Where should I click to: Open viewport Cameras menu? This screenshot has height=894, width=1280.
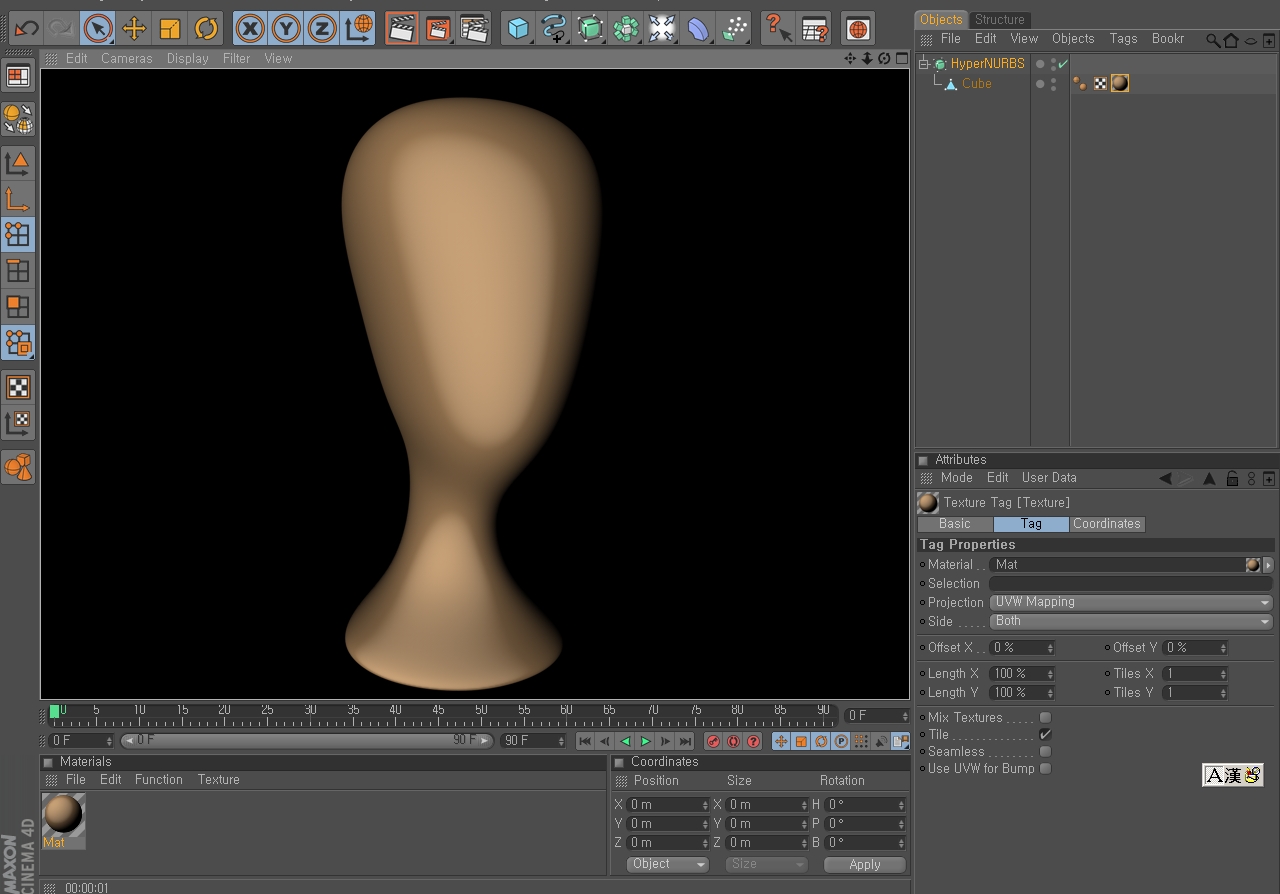click(x=127, y=59)
